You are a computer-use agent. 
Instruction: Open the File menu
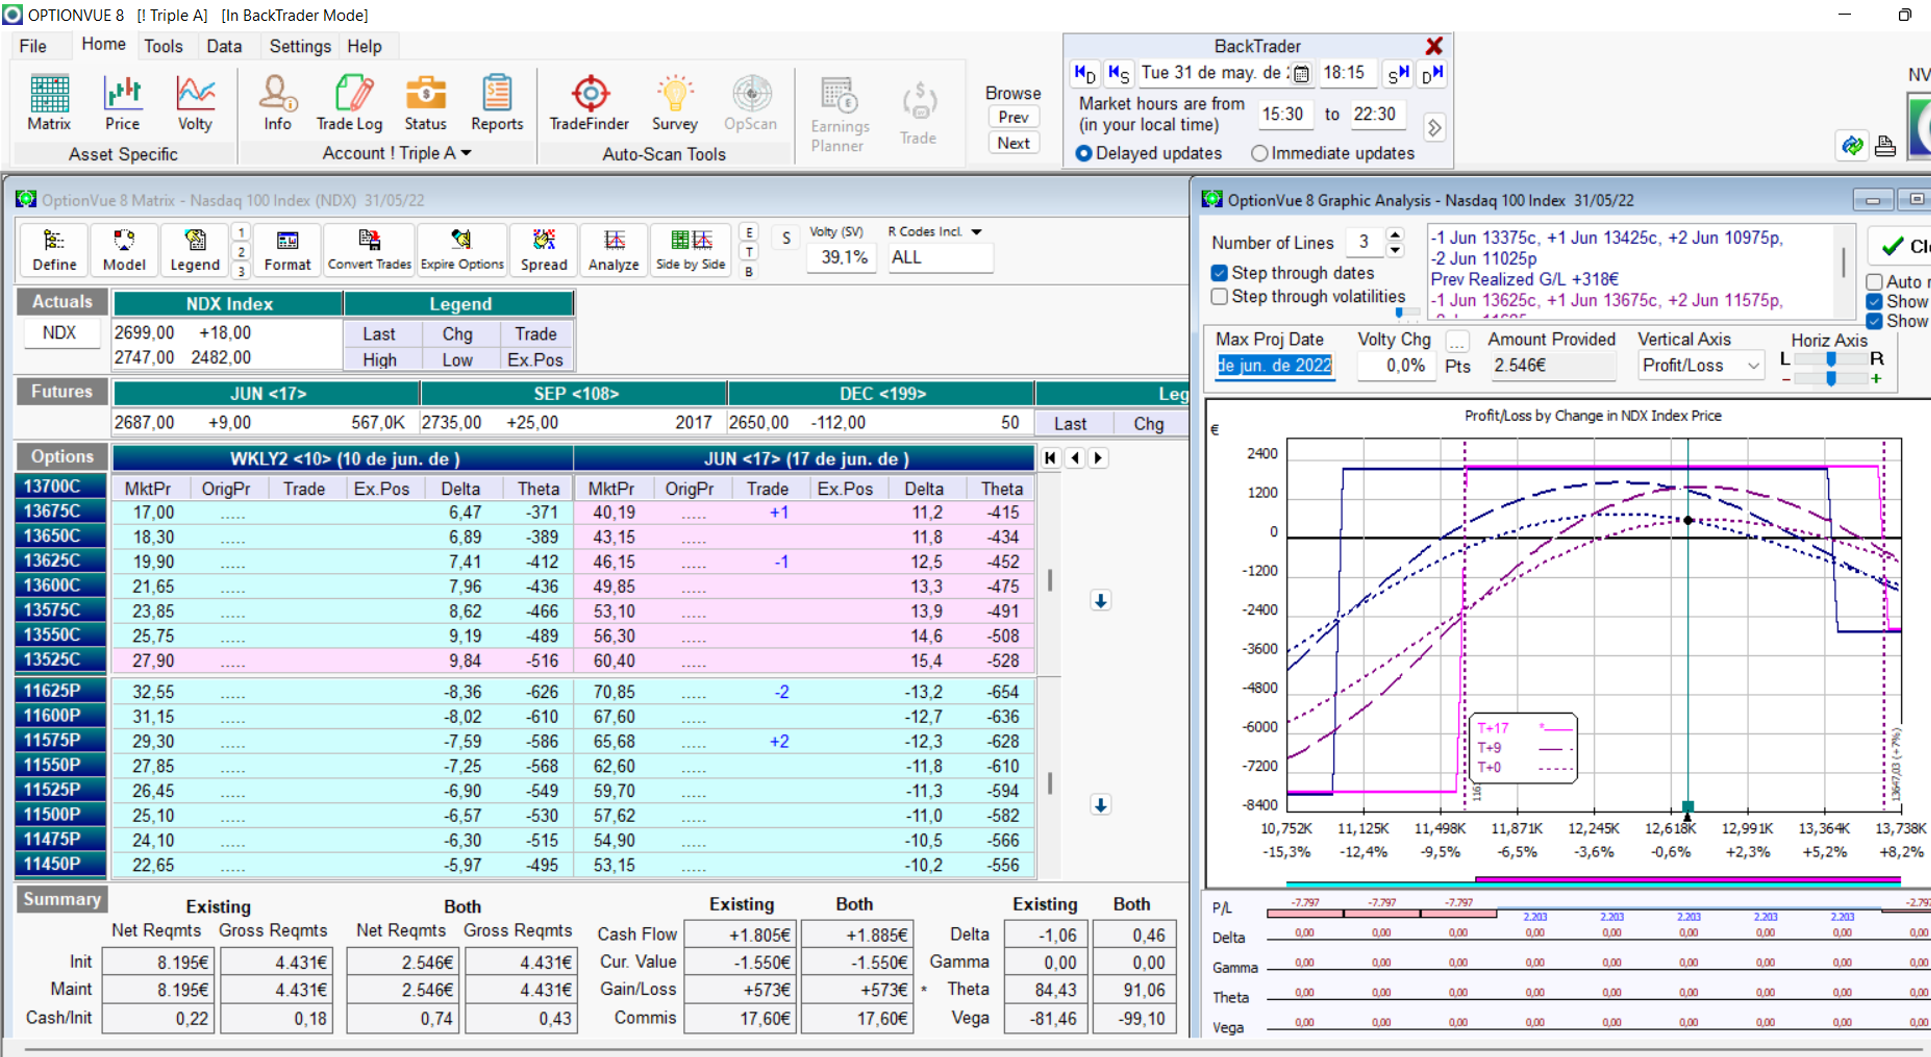pyautogui.click(x=33, y=46)
